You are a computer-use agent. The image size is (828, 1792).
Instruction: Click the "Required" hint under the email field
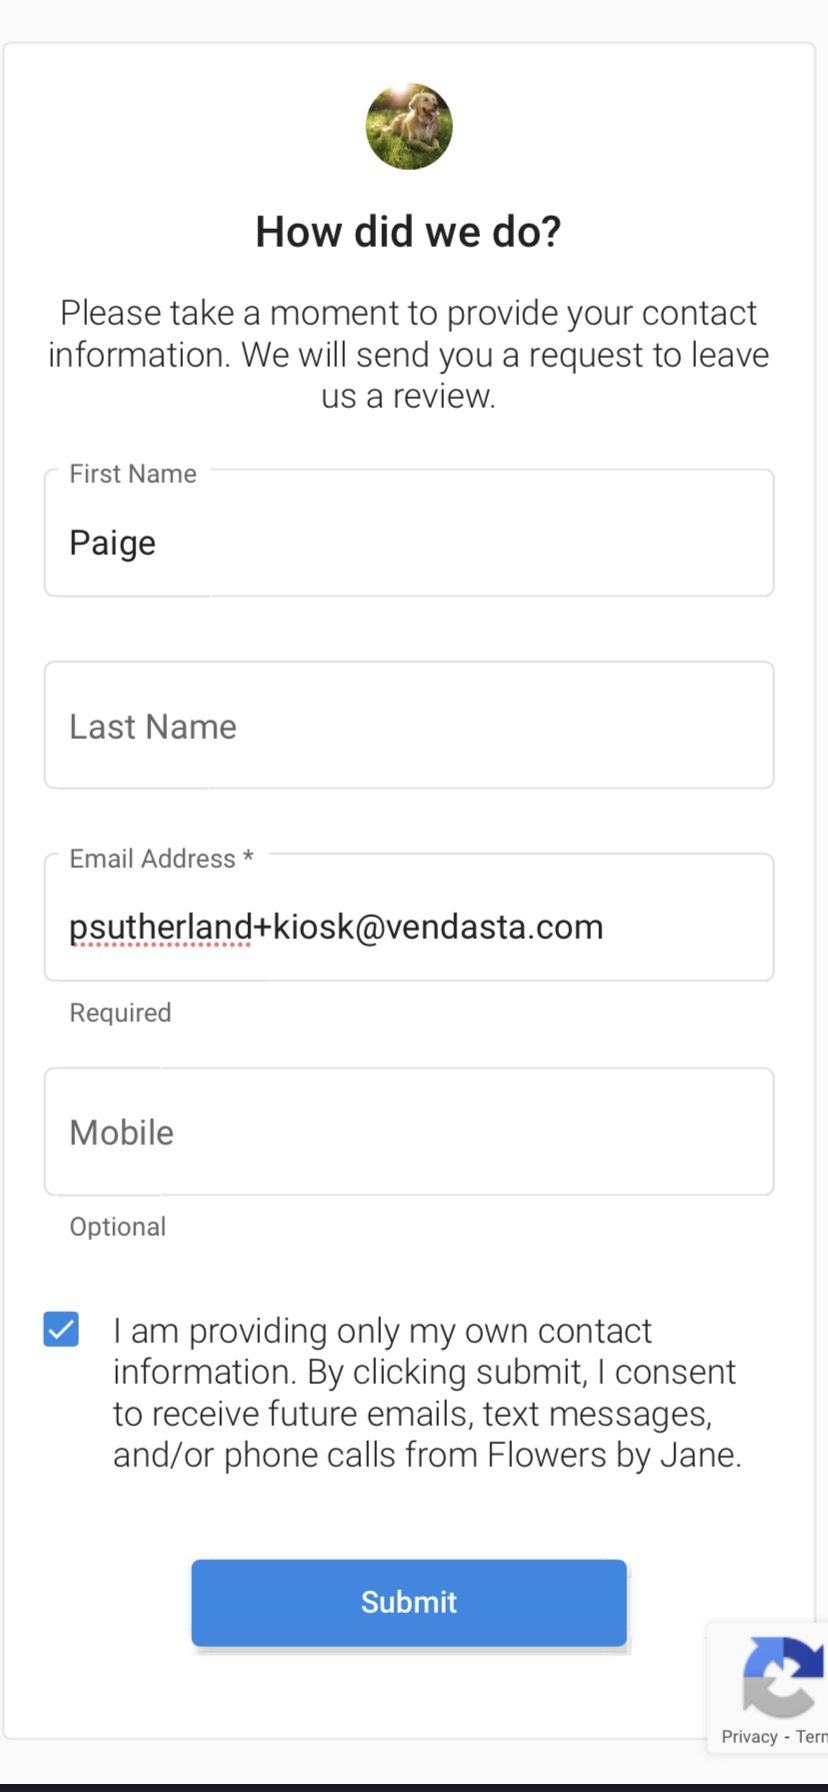tap(120, 1012)
